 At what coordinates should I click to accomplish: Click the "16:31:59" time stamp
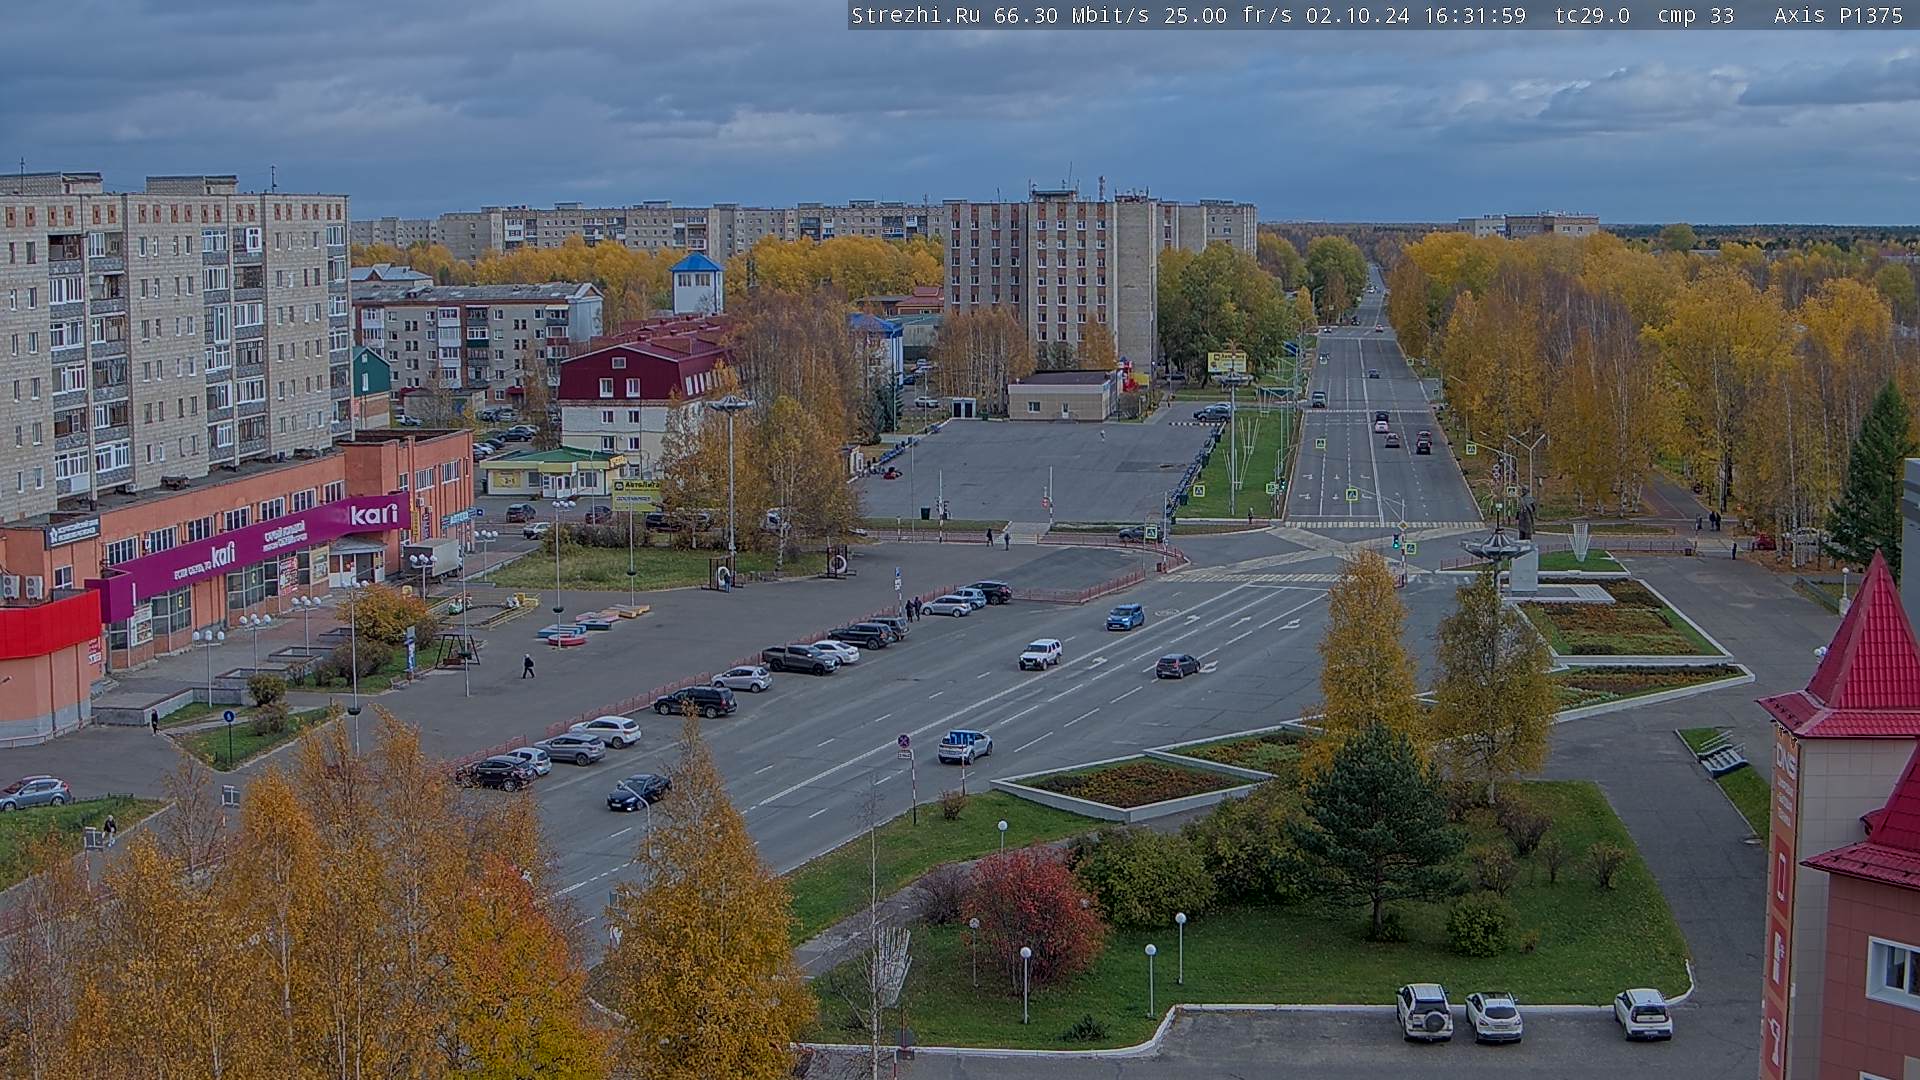coord(1475,15)
